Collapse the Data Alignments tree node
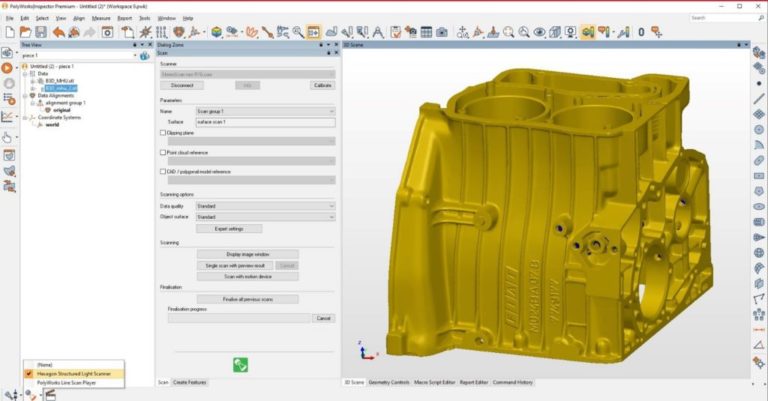The width and height of the screenshot is (768, 401). click(25, 95)
